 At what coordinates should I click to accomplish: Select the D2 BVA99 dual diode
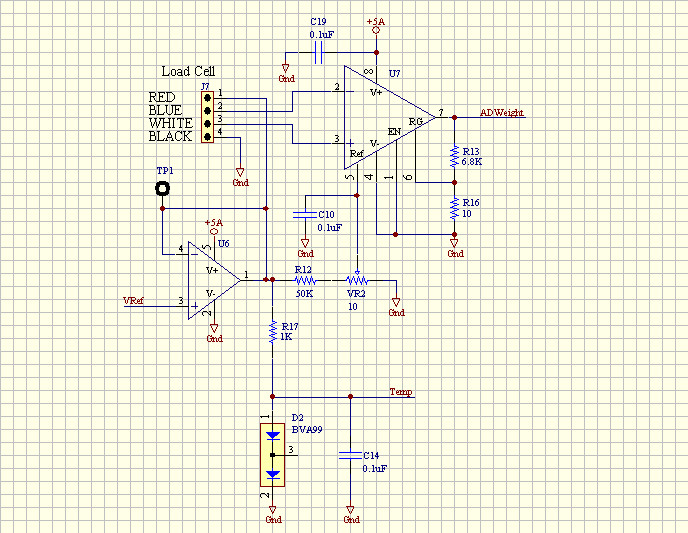click(272, 455)
